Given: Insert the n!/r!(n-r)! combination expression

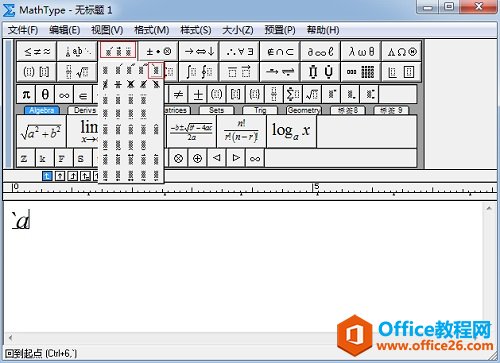Looking at the screenshot, I should coord(241,131).
